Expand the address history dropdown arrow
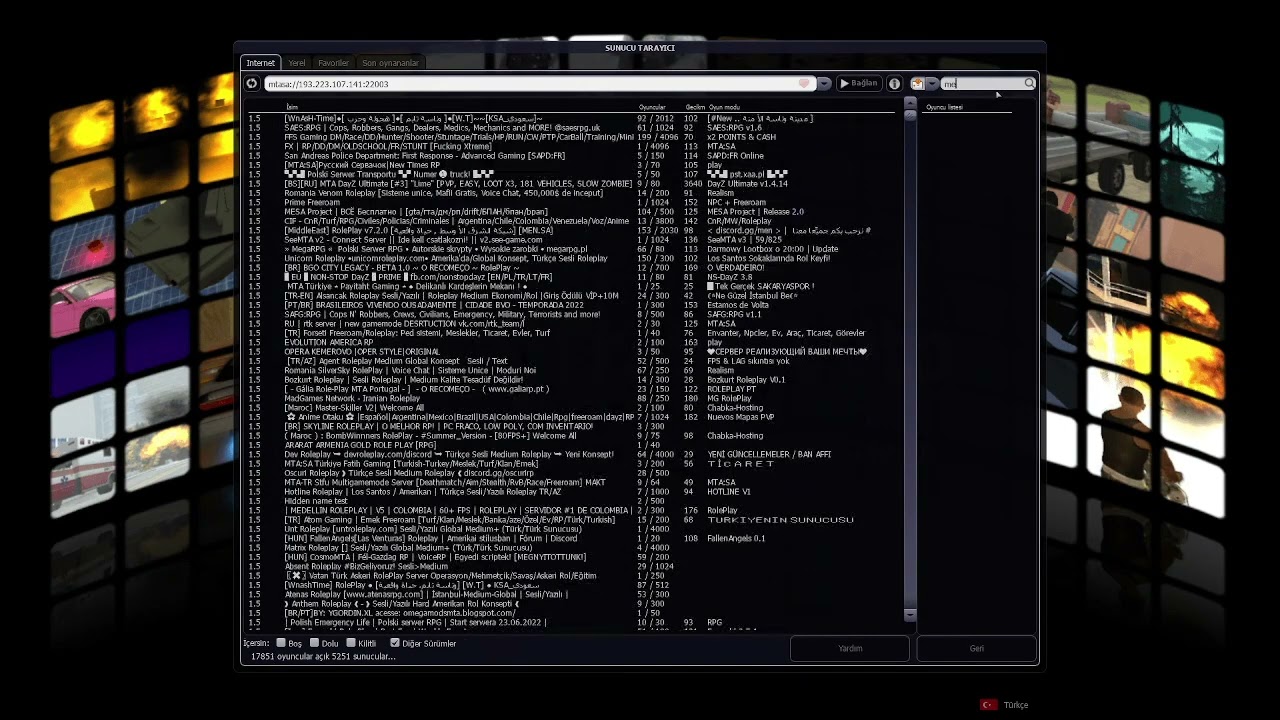The width and height of the screenshot is (1280, 720). tap(824, 84)
